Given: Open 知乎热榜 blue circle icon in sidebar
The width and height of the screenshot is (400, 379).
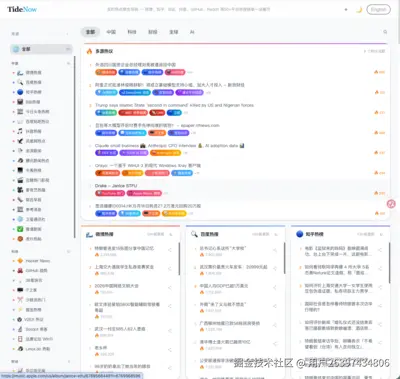Looking at the screenshot, I should coord(20,92).
